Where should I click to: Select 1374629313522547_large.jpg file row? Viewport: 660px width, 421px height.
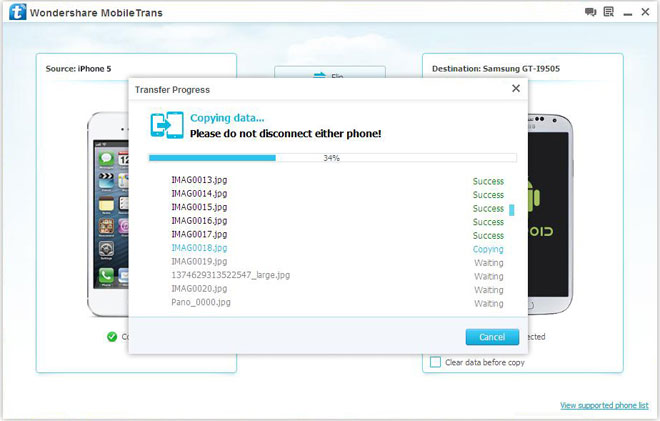point(231,275)
